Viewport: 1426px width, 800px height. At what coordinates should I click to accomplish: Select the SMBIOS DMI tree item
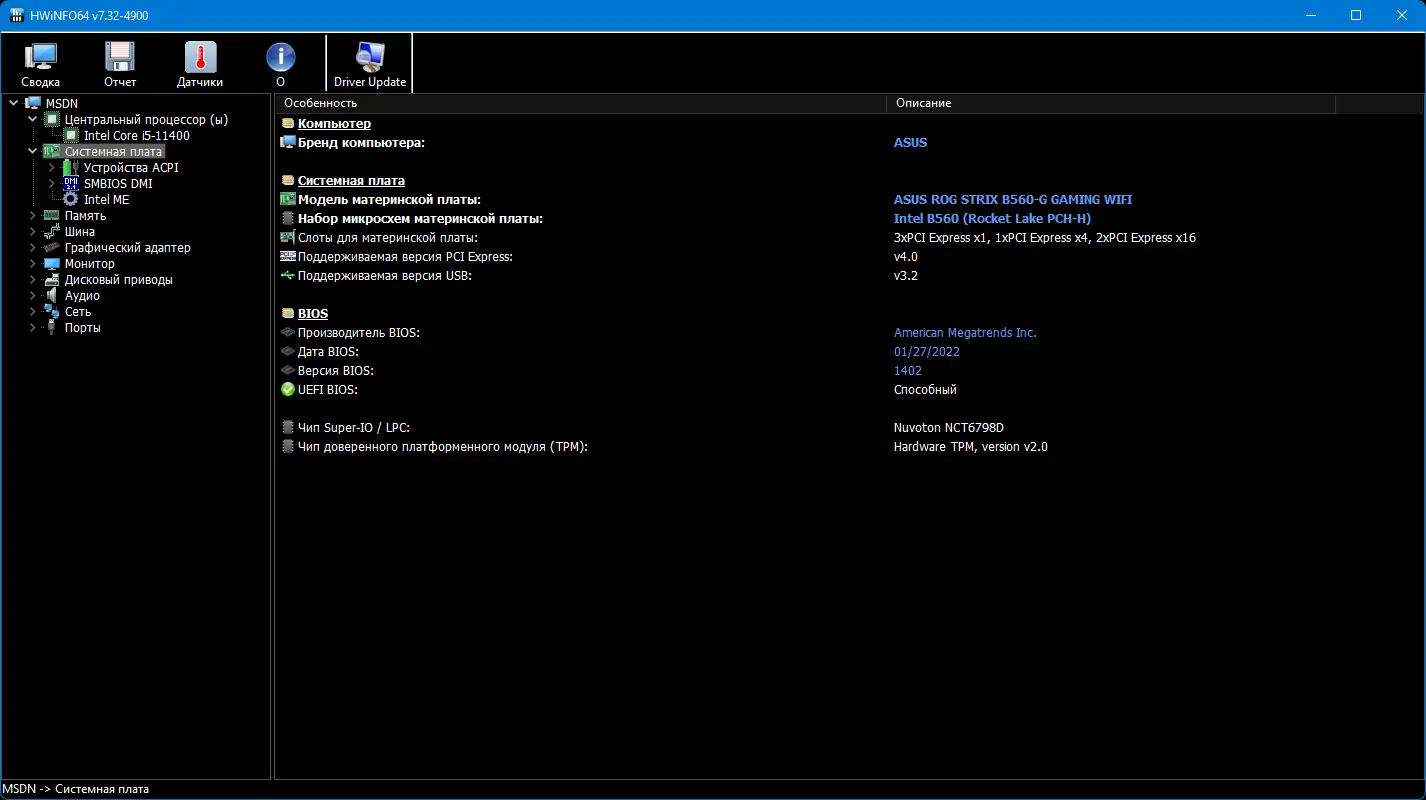tap(118, 183)
